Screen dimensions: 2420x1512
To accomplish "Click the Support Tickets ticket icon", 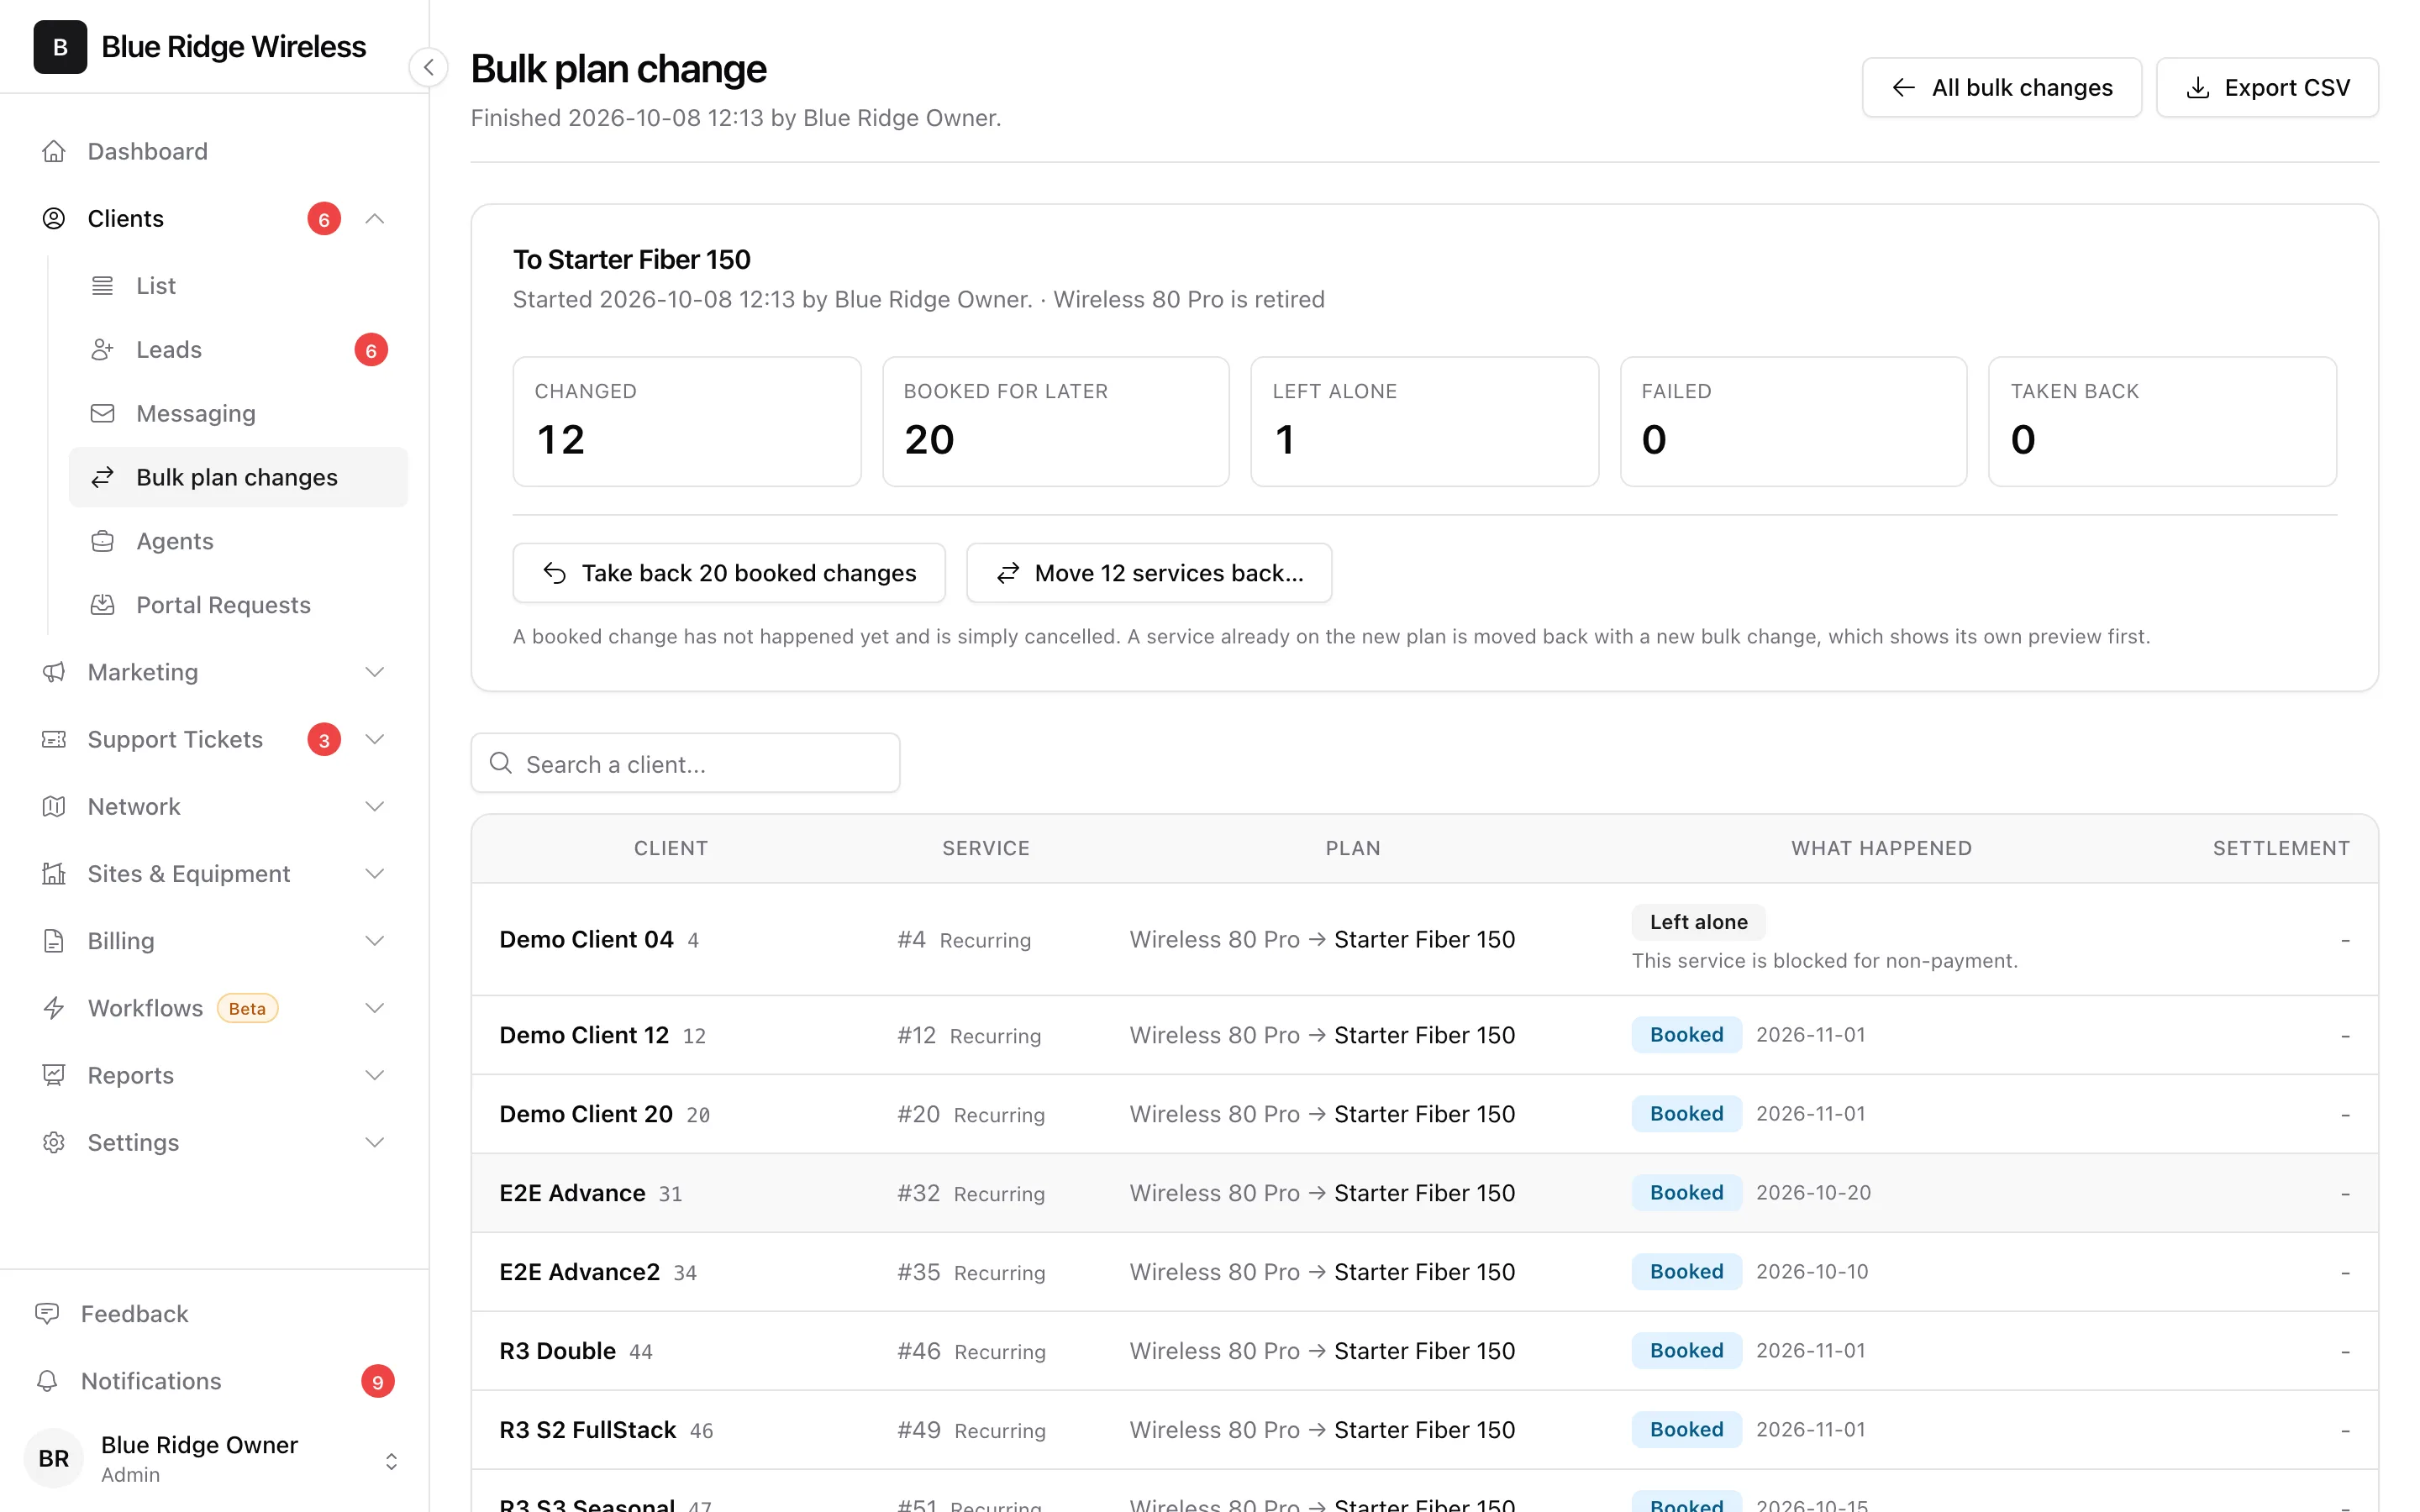I will 54,739.
